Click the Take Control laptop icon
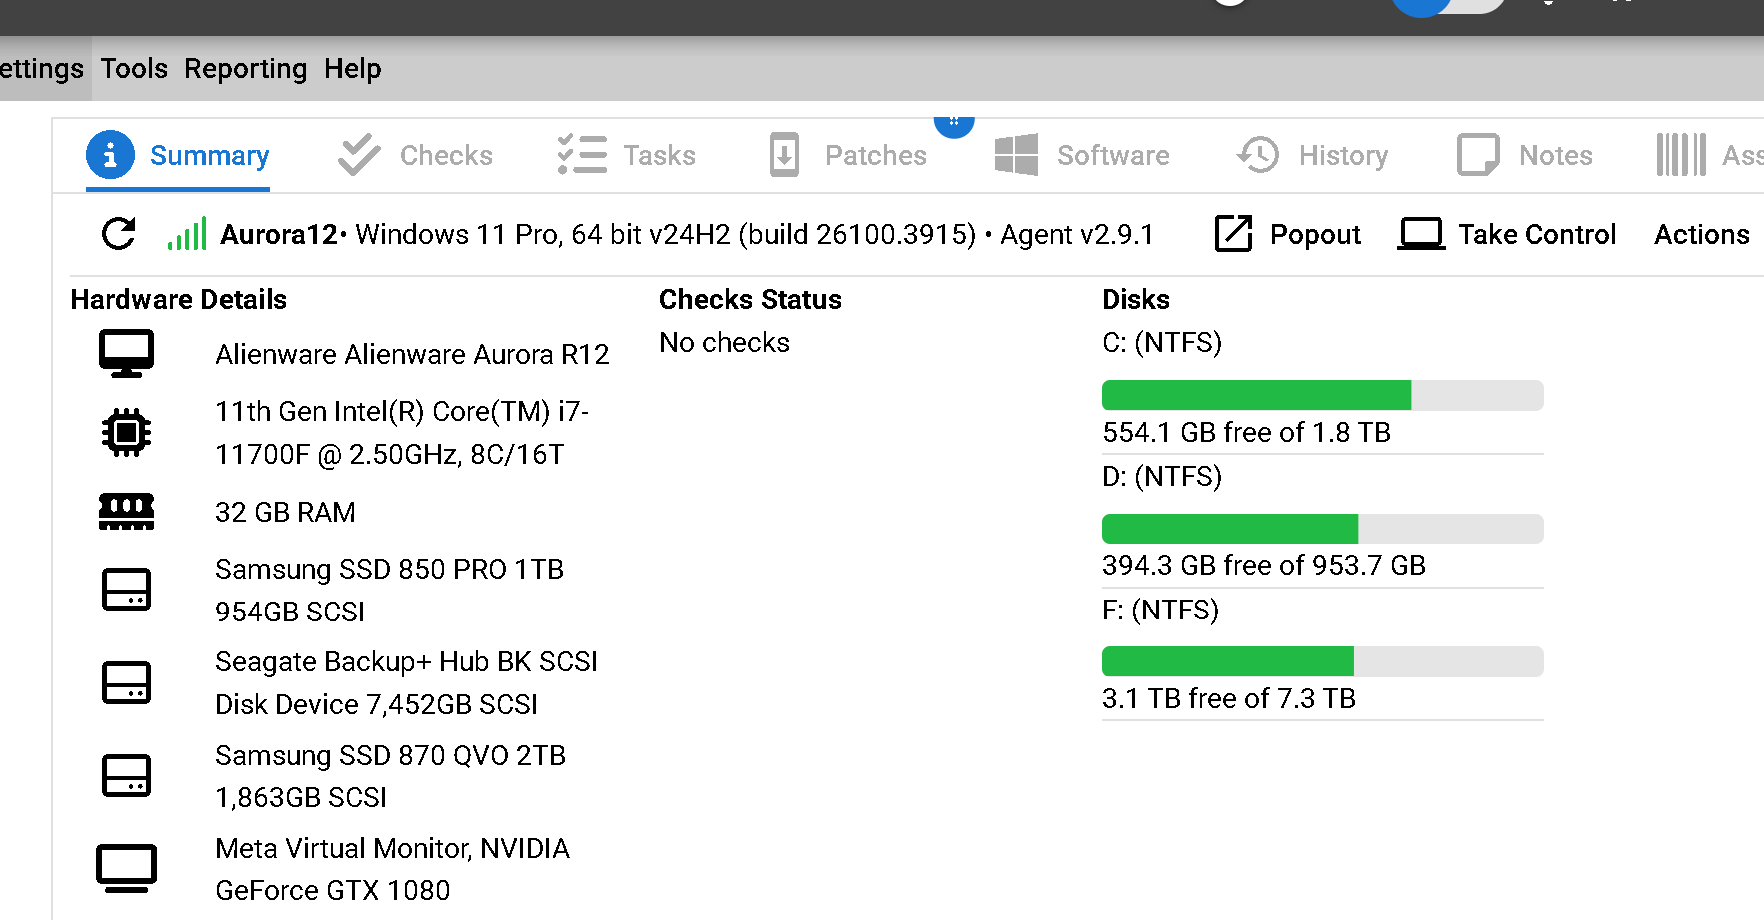The image size is (1764, 920). tap(1420, 234)
